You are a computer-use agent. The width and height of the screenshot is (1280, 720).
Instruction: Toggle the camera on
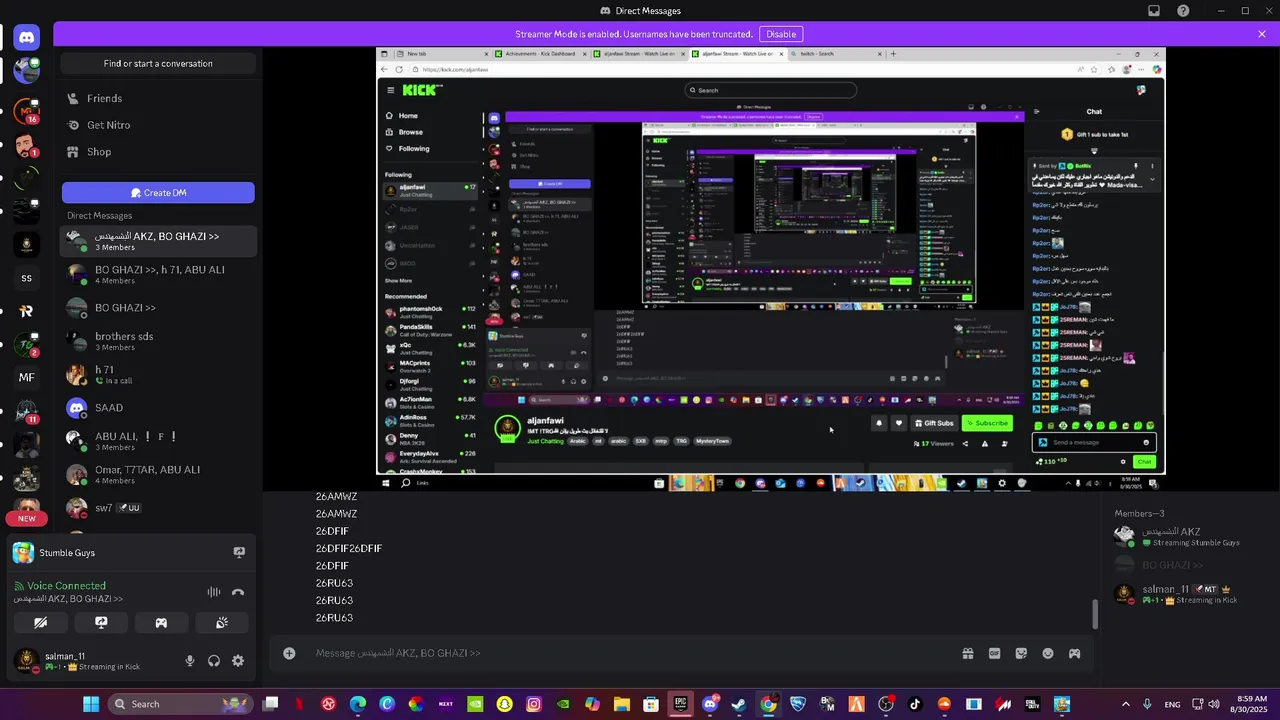(41, 622)
